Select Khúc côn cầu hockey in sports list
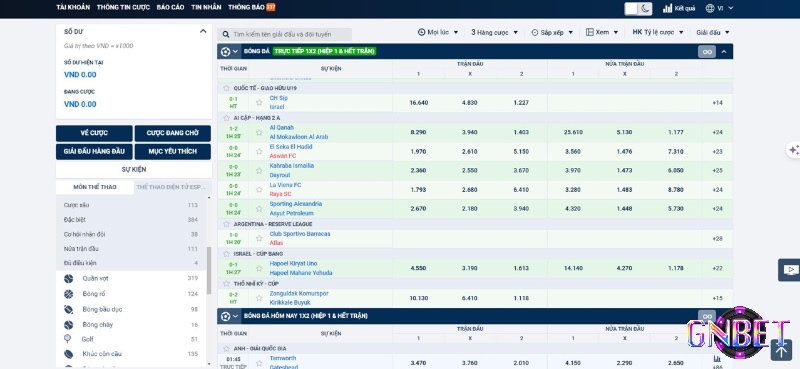 pos(131,354)
